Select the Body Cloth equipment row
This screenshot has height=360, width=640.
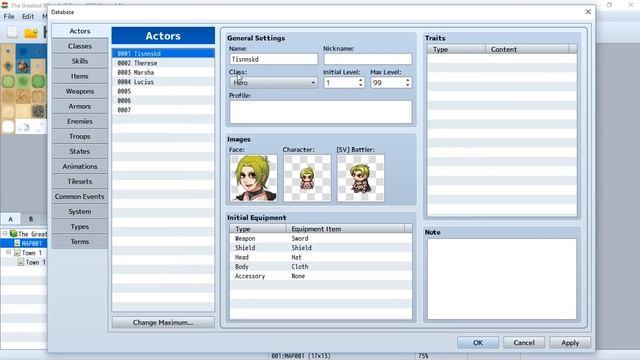tap(320, 267)
